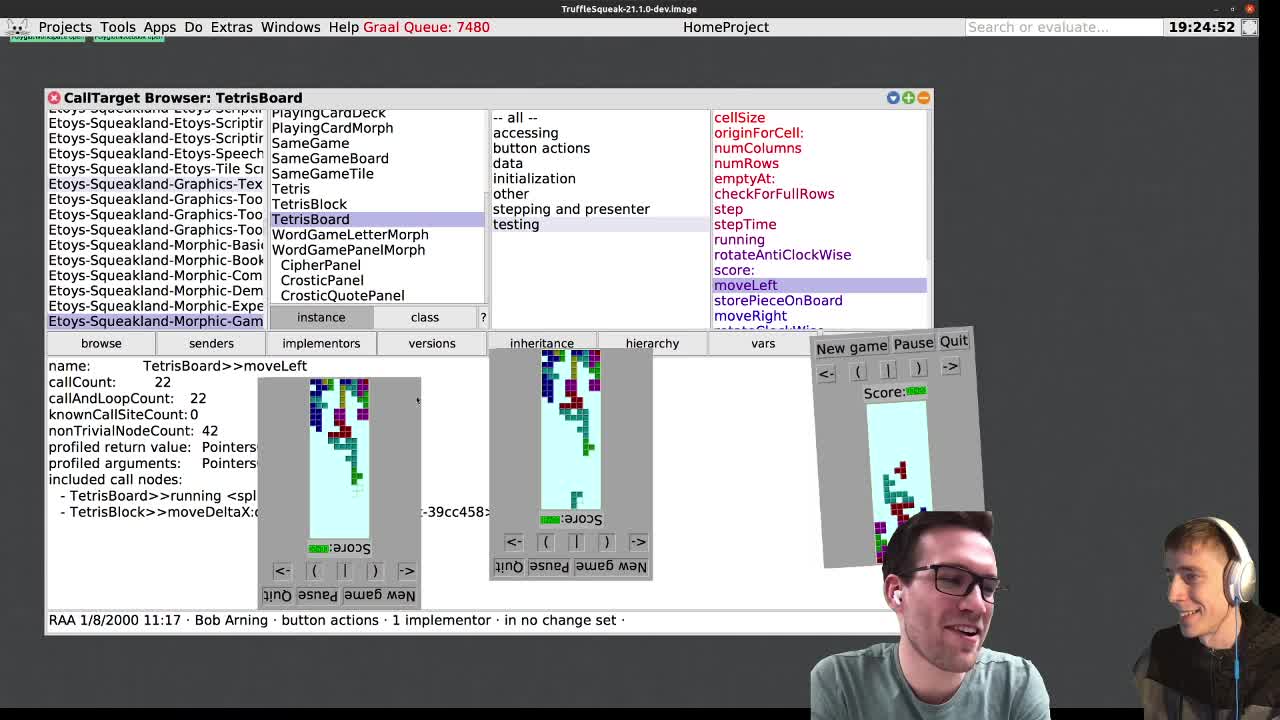Click the hierarchy button

(652, 343)
